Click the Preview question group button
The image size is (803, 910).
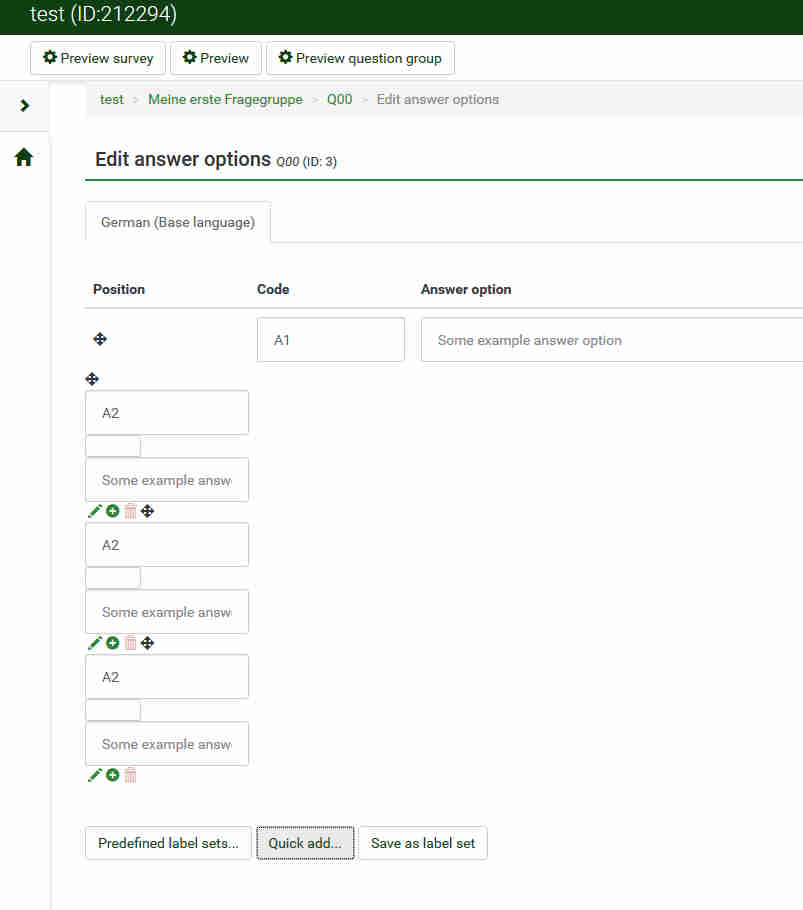click(x=360, y=58)
